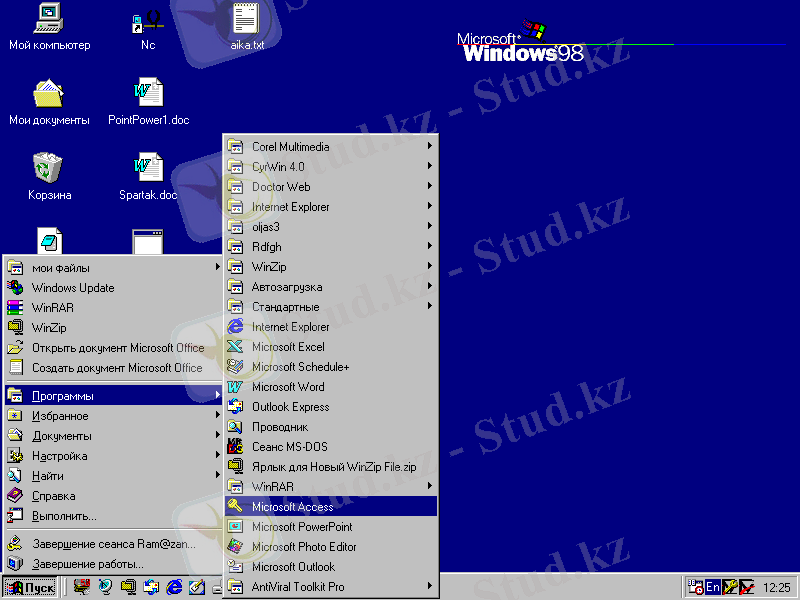Launch Microsoft Access from Programs menu
This screenshot has height=600, width=800.
coord(292,507)
